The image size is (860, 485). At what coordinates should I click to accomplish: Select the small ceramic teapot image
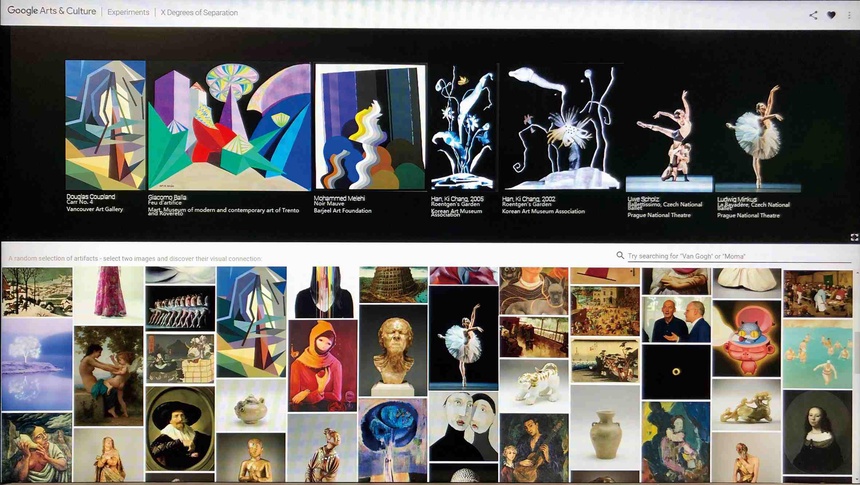(x=251, y=405)
